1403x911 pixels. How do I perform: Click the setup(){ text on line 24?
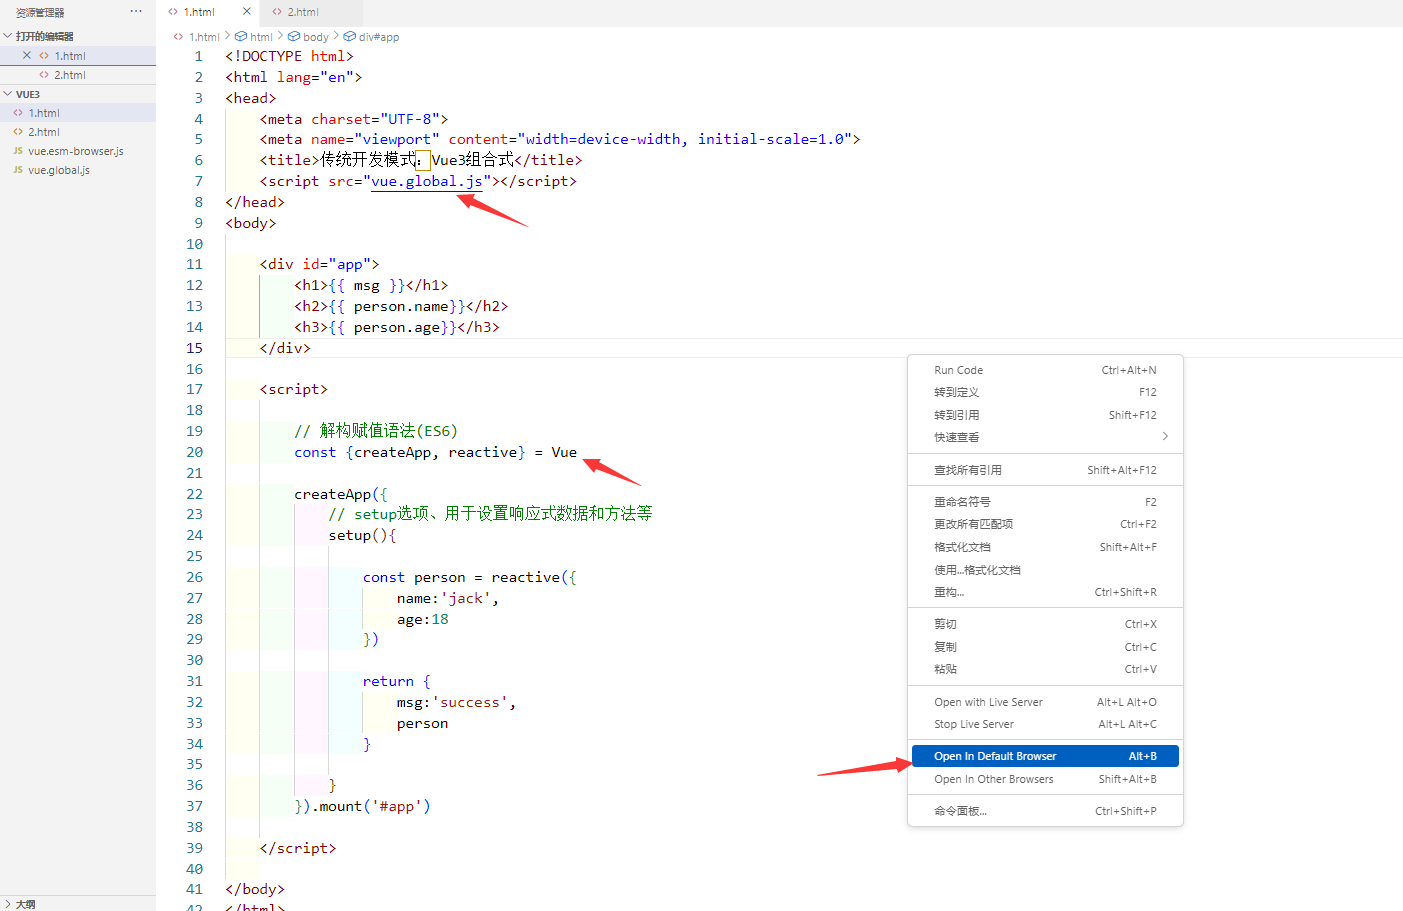362,535
